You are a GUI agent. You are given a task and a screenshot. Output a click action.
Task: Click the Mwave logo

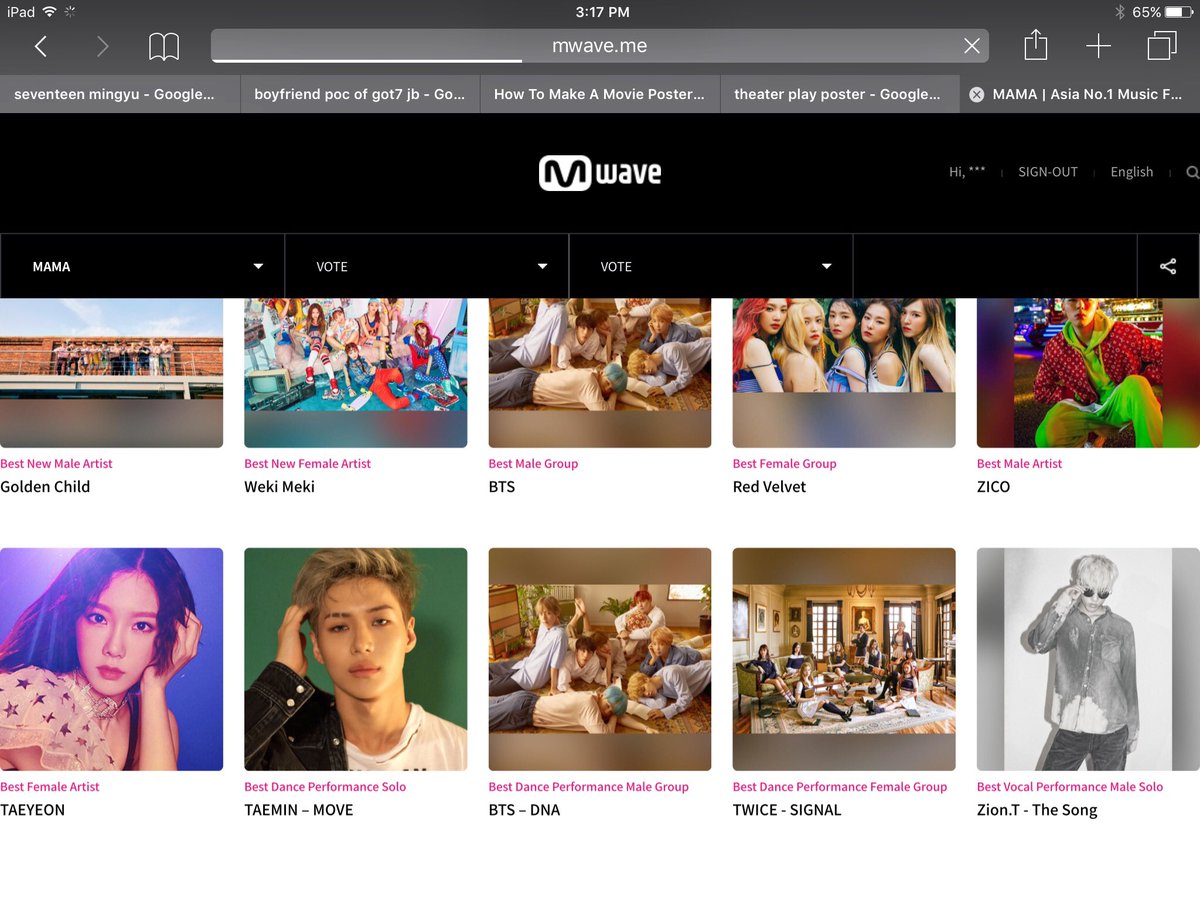point(600,173)
